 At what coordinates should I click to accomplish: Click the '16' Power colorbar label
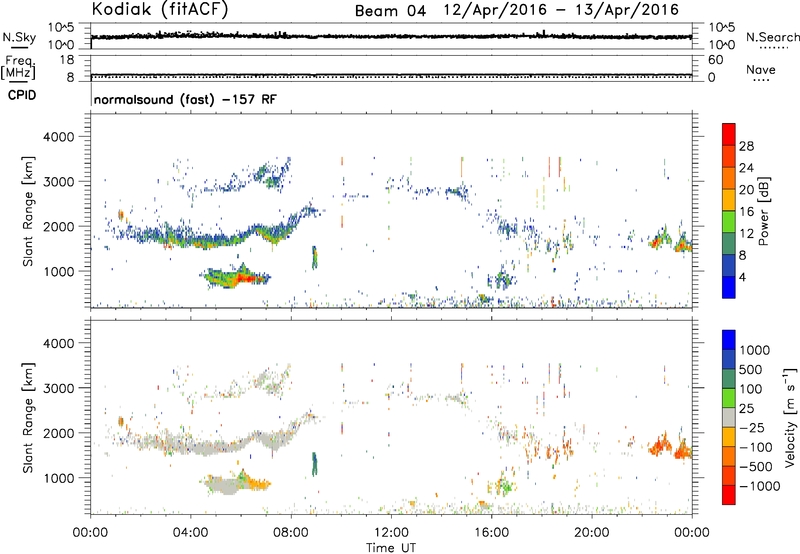point(746,212)
